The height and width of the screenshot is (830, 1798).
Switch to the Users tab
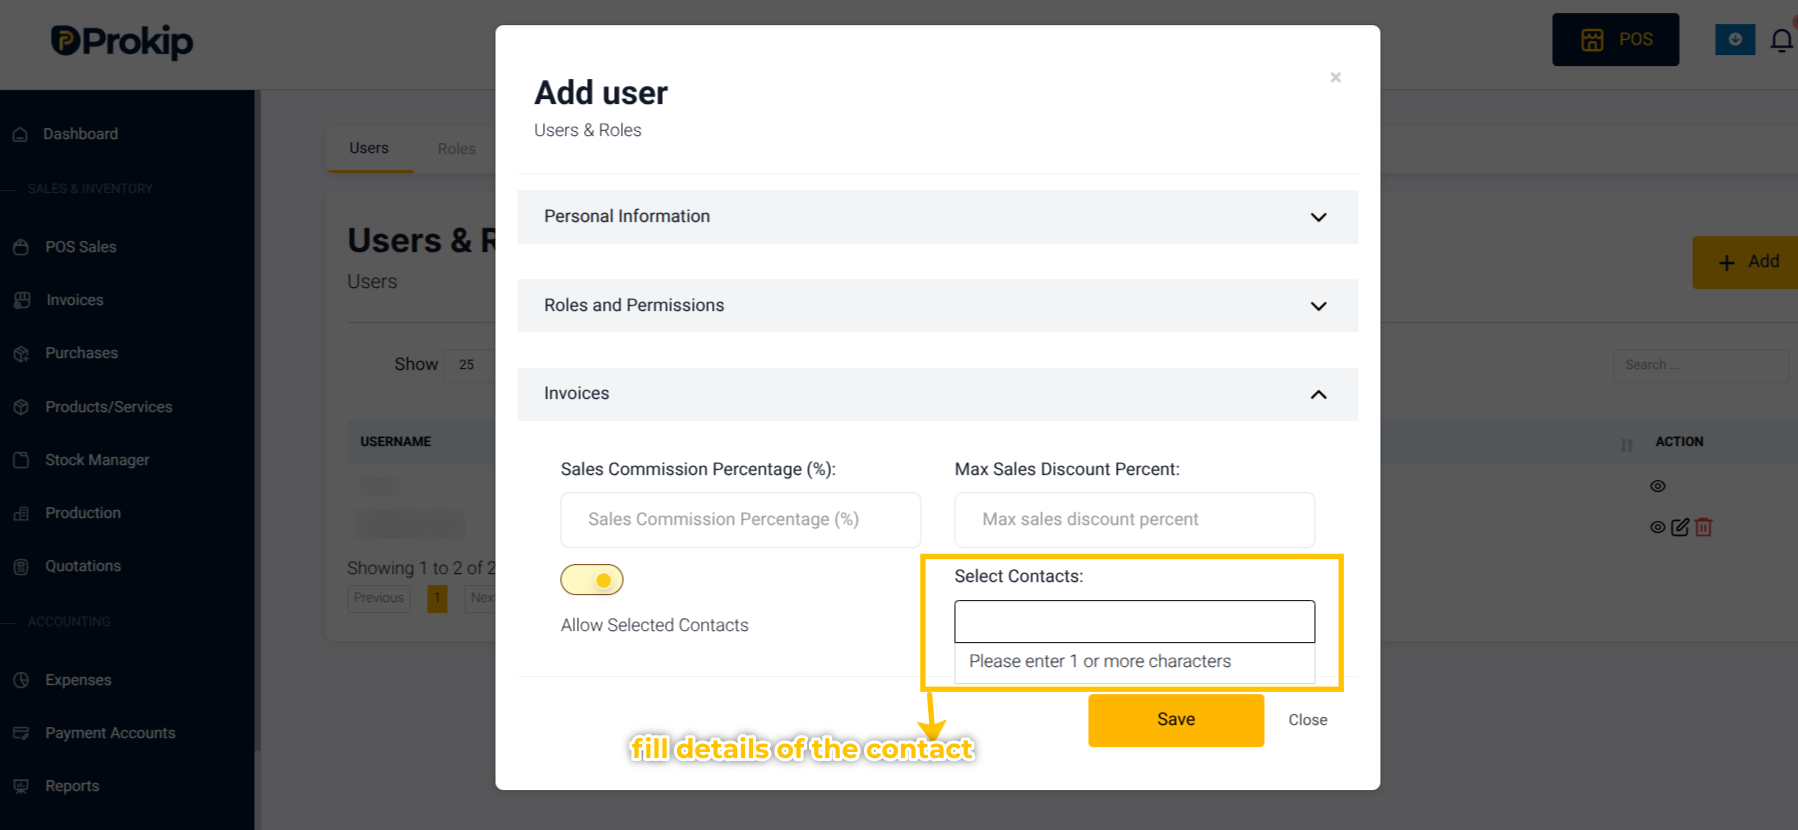pyautogui.click(x=369, y=148)
